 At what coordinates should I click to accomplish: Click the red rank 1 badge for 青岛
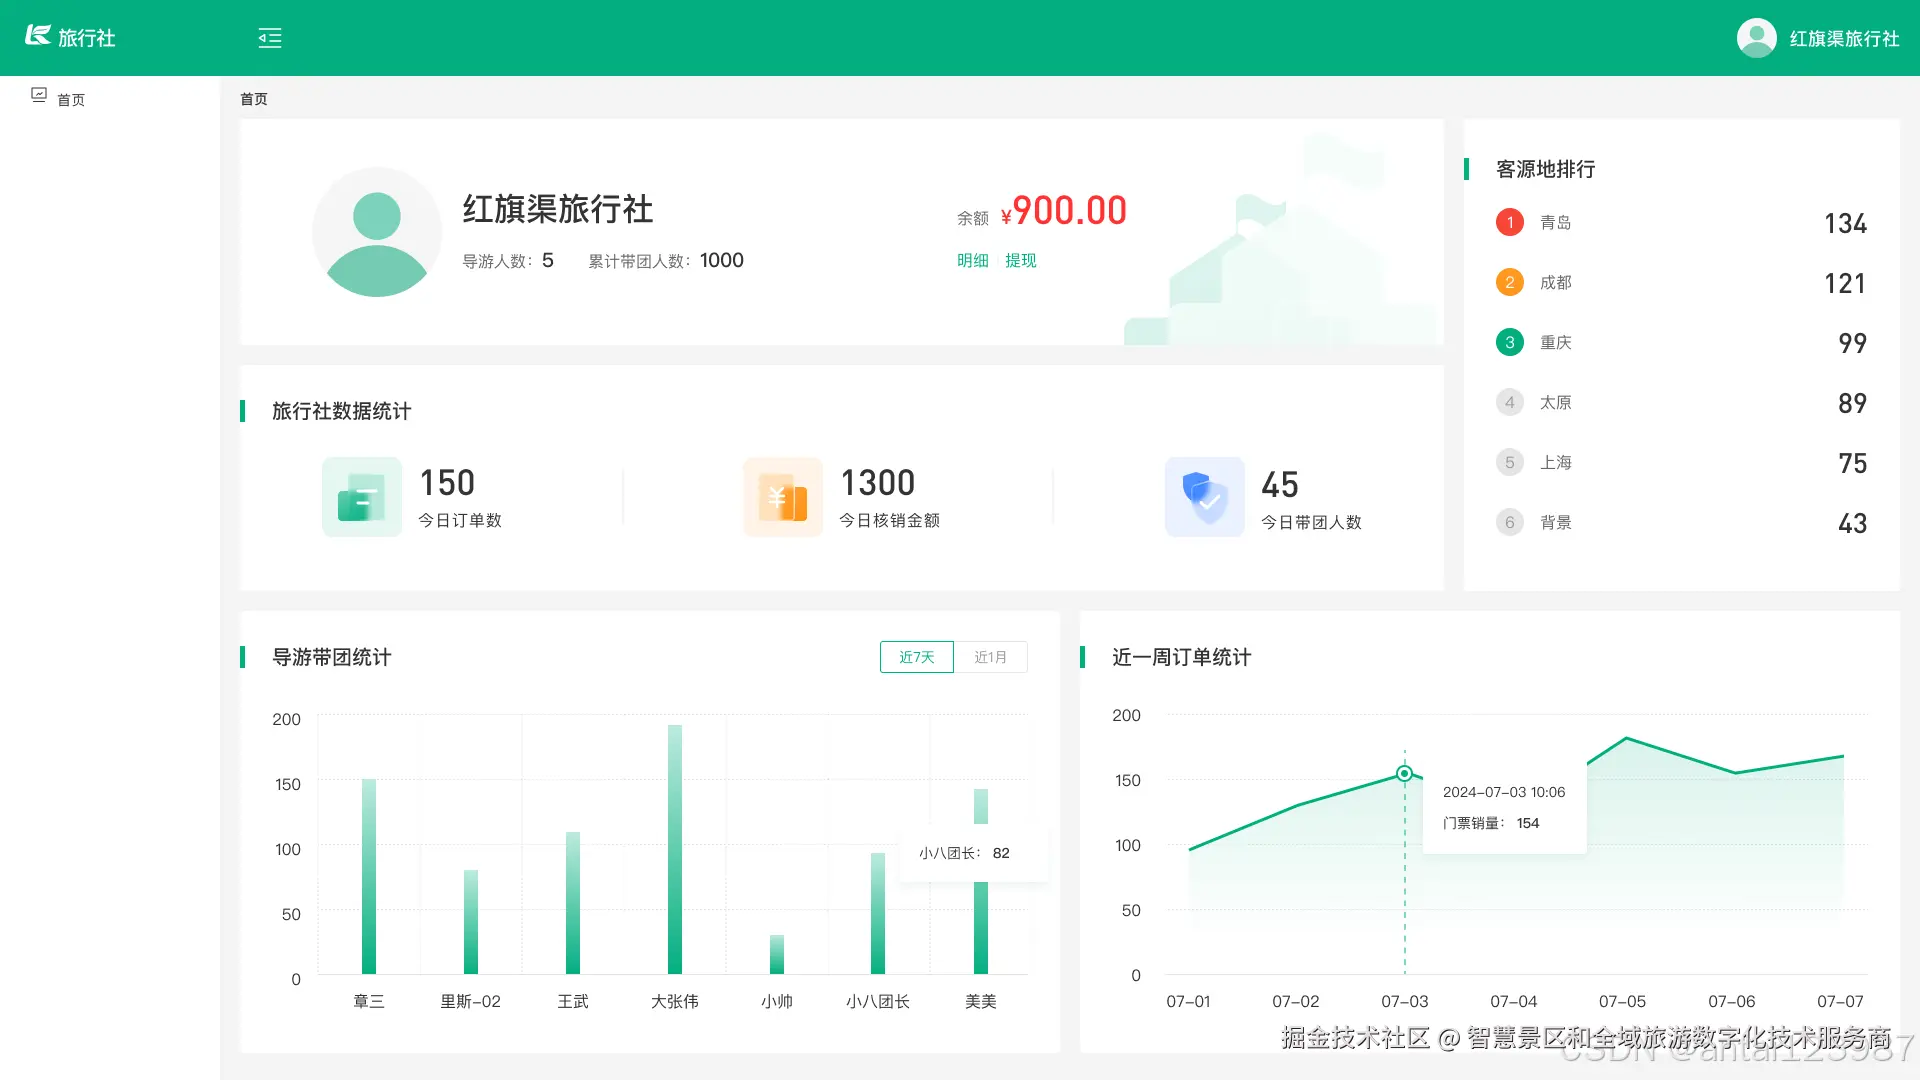click(x=1509, y=222)
